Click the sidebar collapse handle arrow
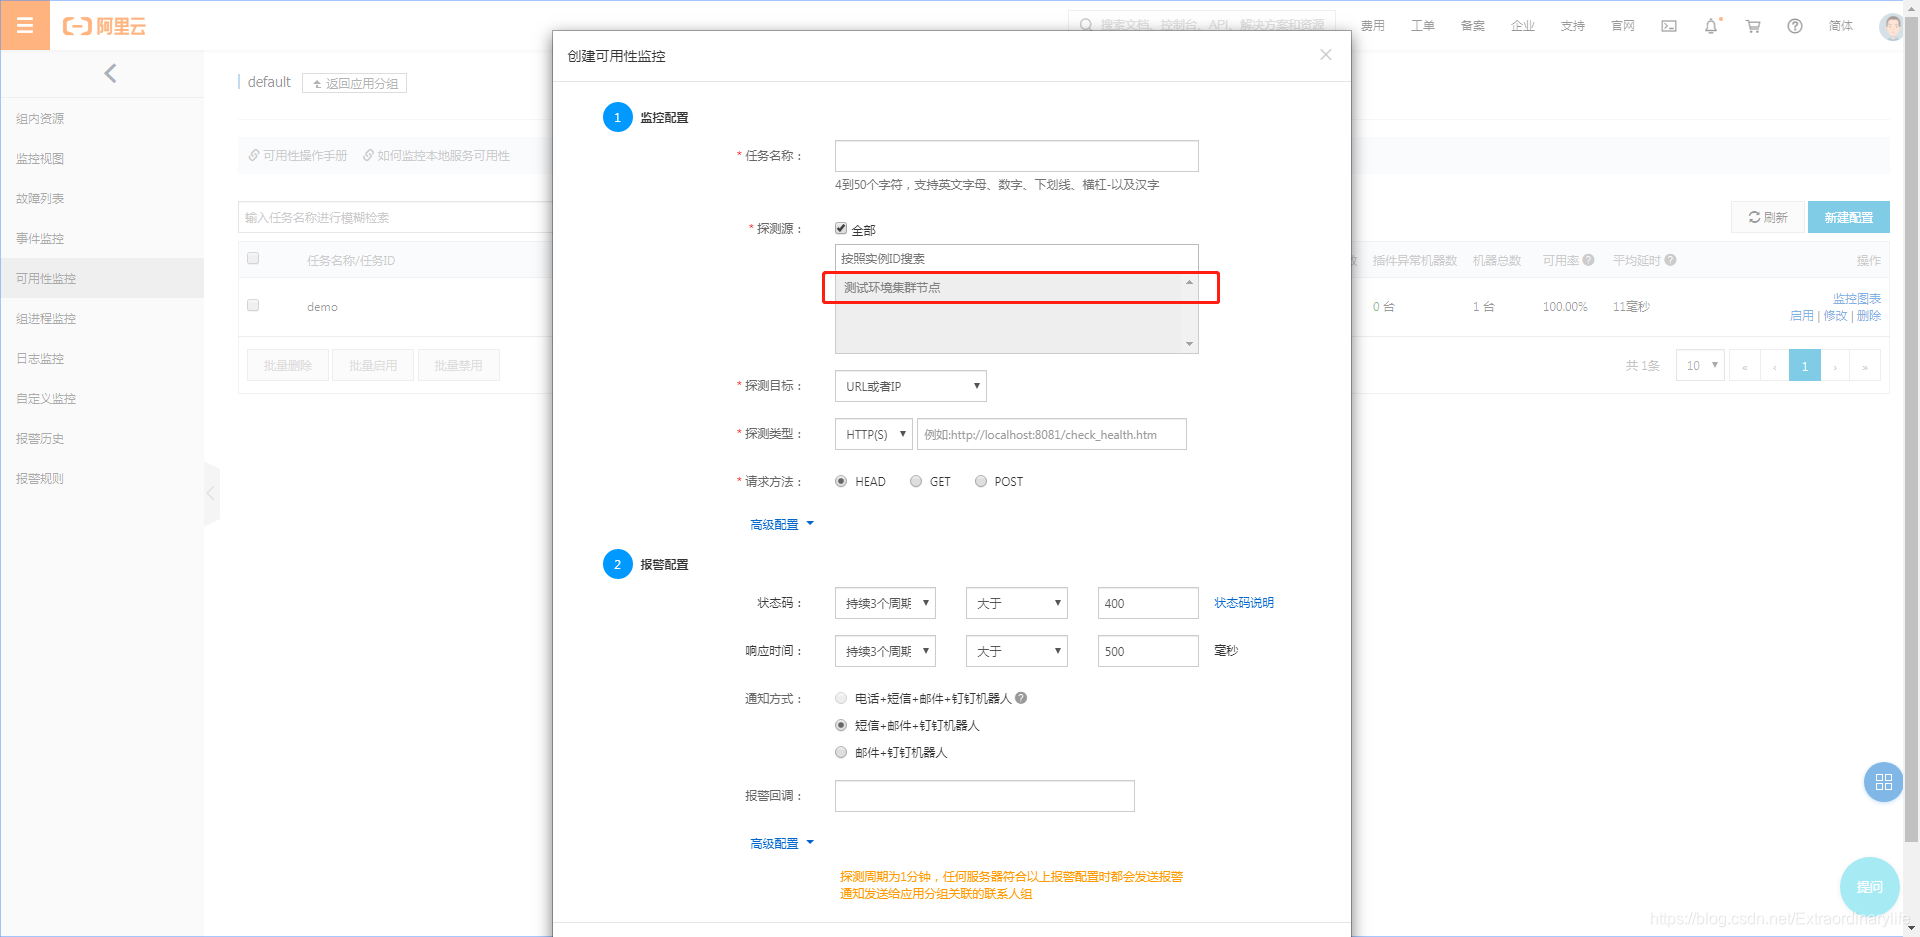Image resolution: width=1920 pixels, height=937 pixels. (211, 493)
